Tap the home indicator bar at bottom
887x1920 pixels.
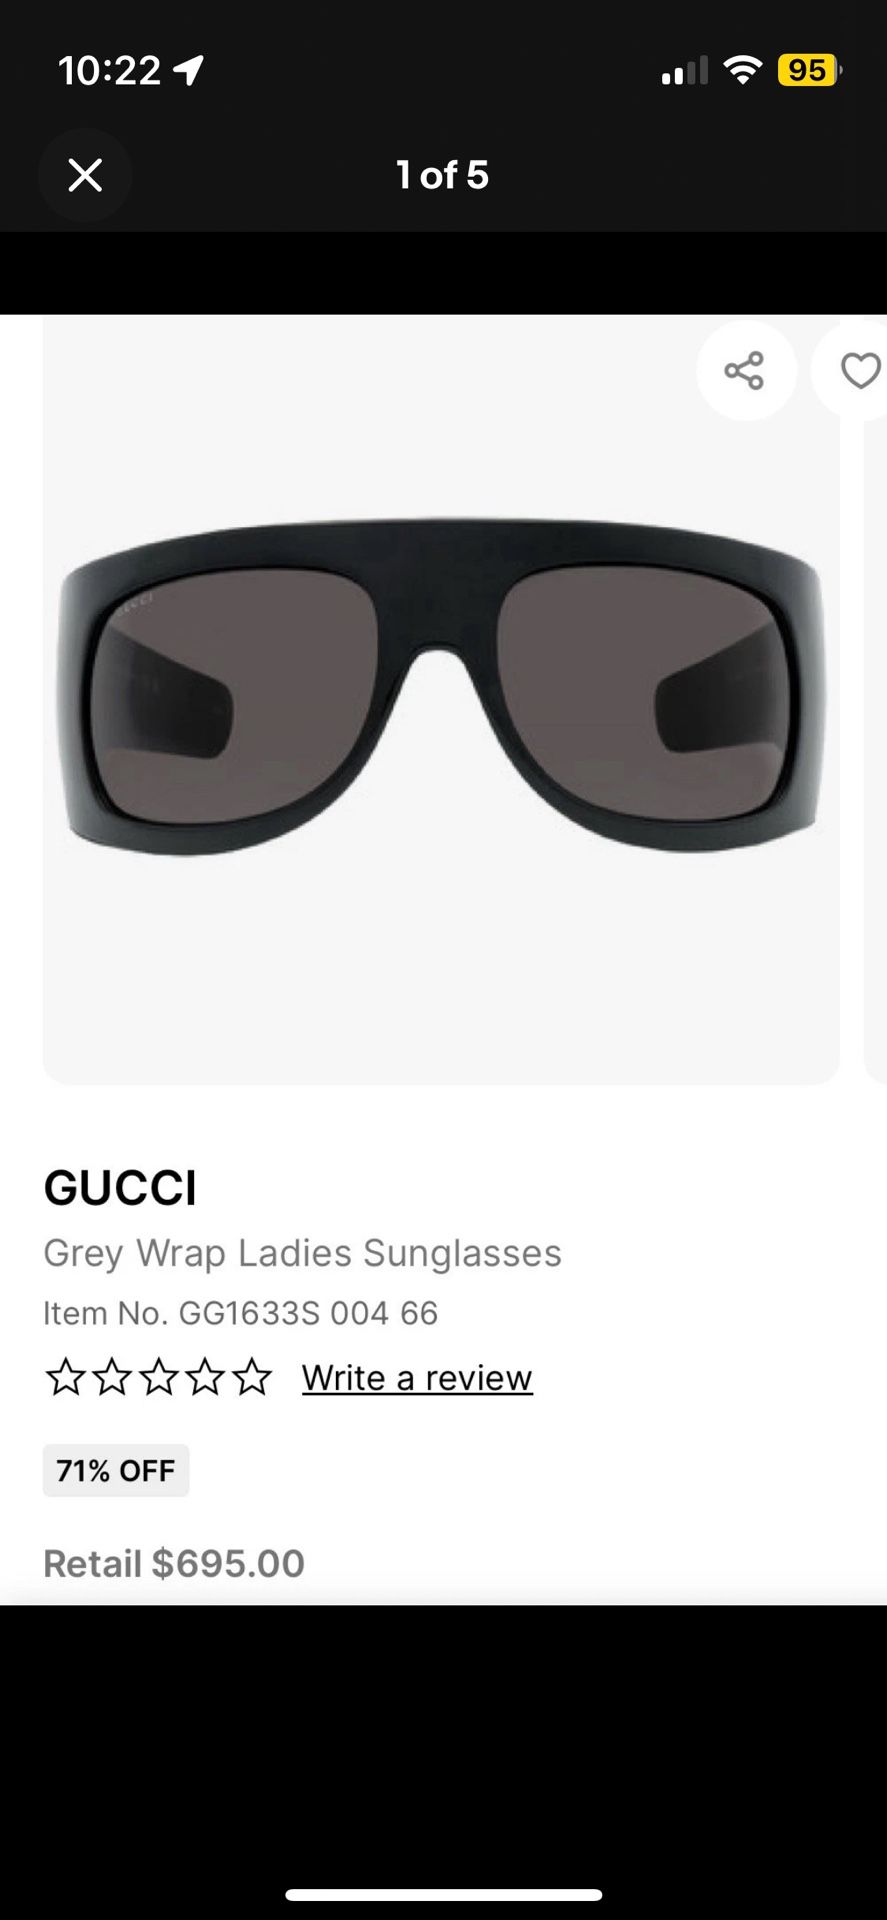443,1895
